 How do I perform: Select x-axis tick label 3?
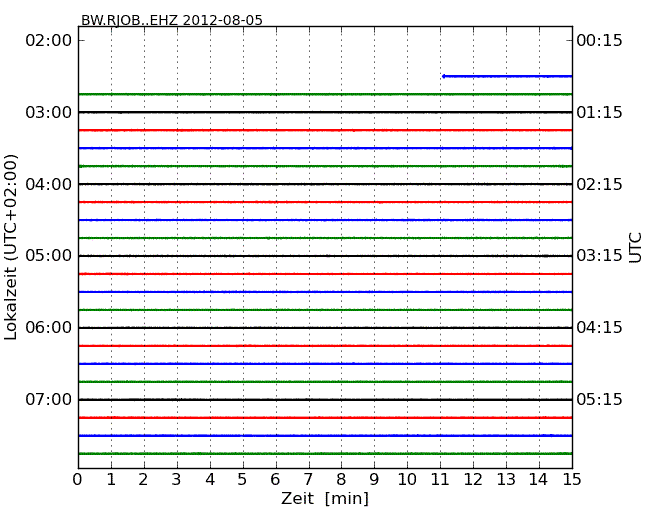177,480
